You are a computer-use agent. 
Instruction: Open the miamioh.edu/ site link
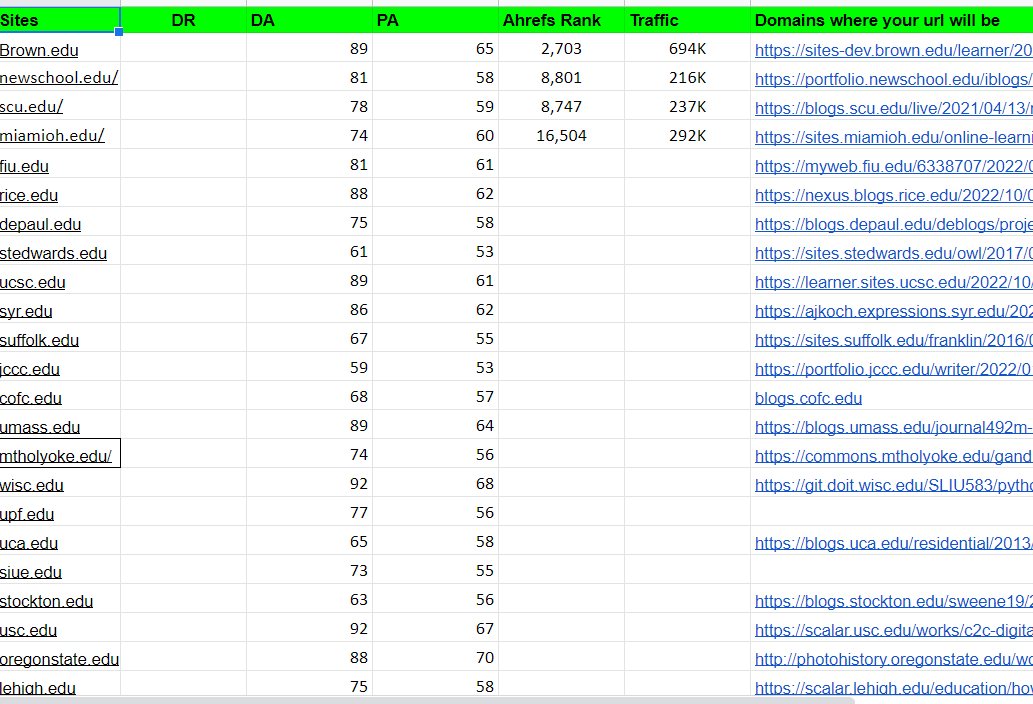click(52, 136)
